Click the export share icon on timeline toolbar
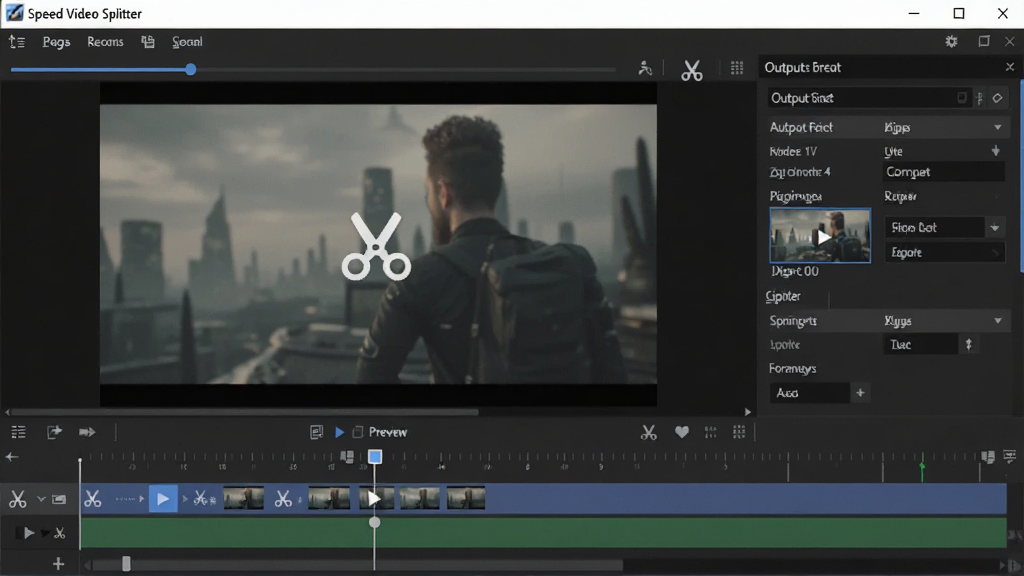This screenshot has height=576, width=1024. [54, 432]
